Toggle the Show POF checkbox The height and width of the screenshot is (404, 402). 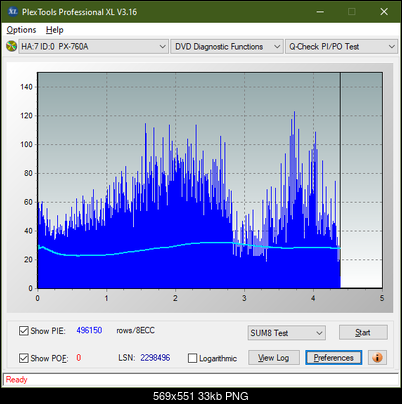(23, 358)
